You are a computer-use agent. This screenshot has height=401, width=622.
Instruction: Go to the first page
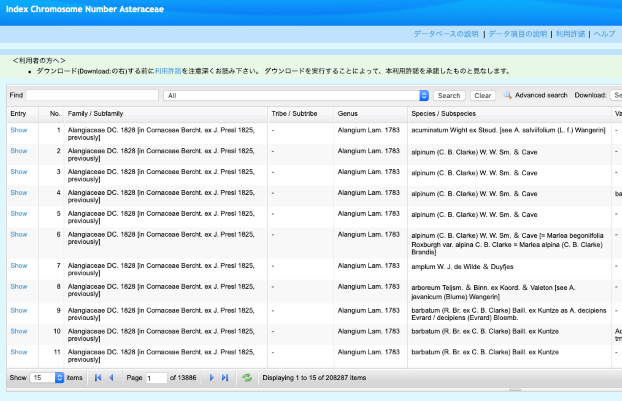click(x=98, y=378)
